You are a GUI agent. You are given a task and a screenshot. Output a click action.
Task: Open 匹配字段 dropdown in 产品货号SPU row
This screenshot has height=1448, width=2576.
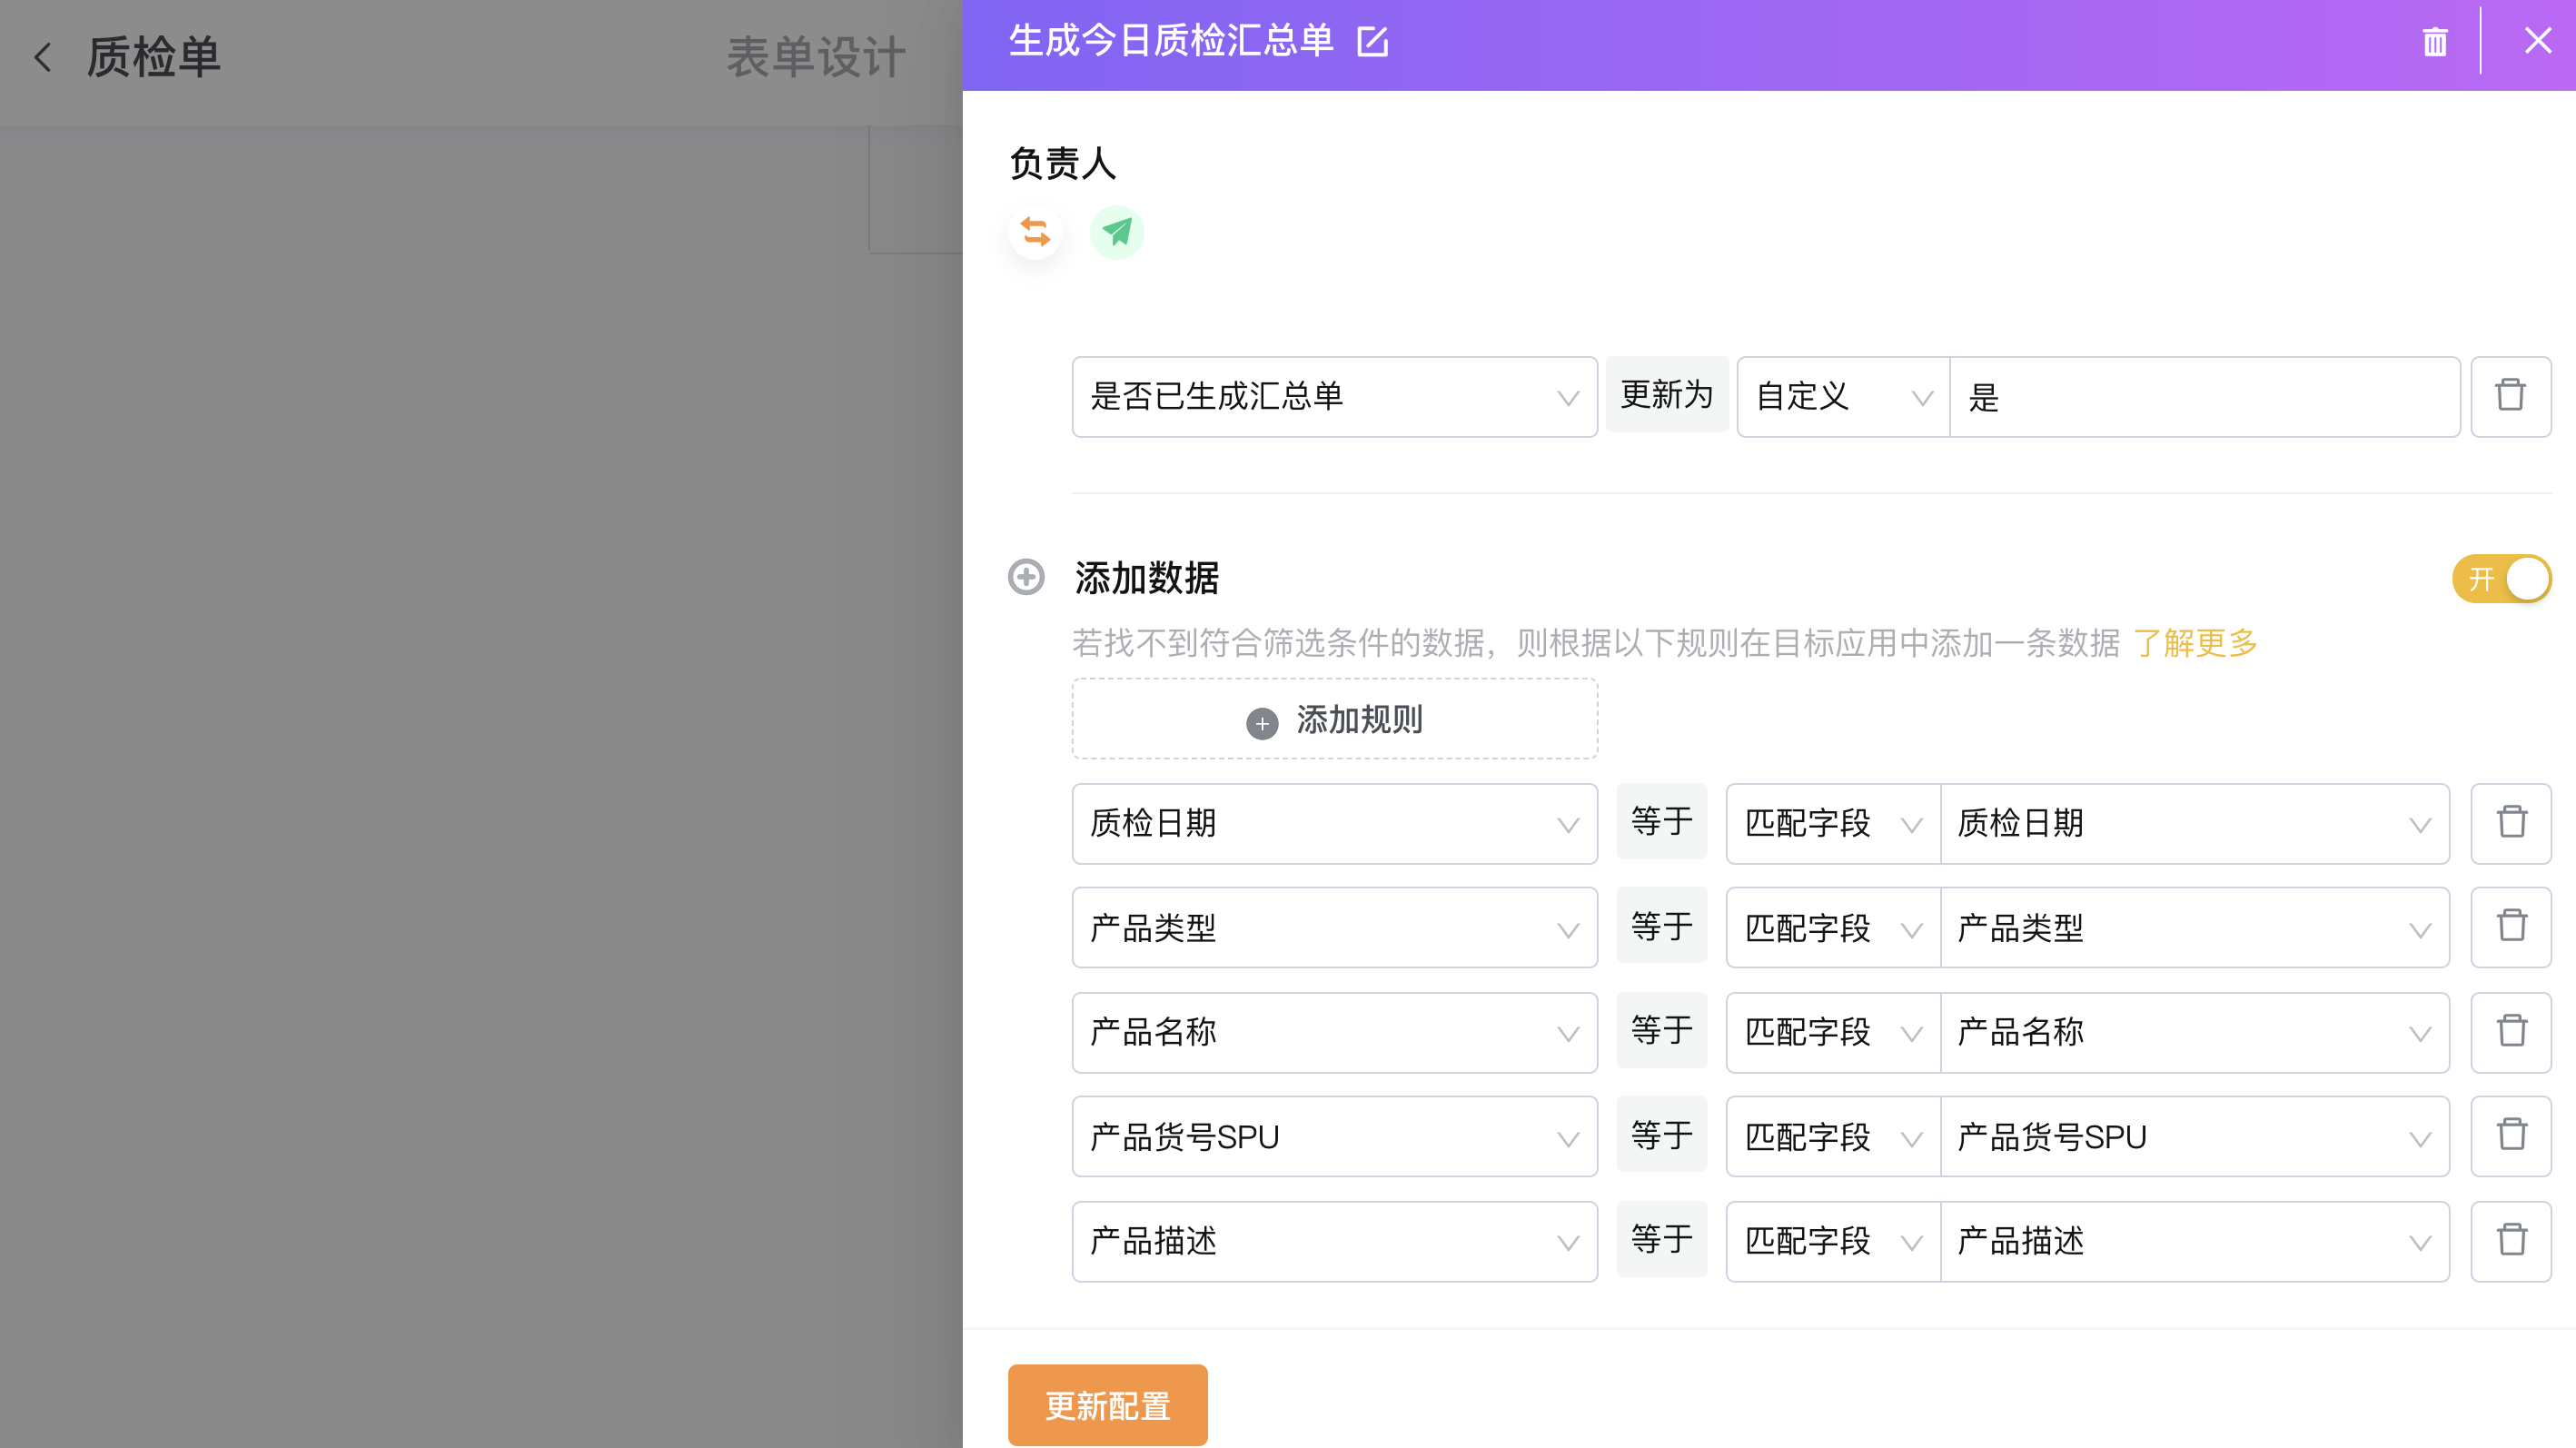pos(1833,1136)
